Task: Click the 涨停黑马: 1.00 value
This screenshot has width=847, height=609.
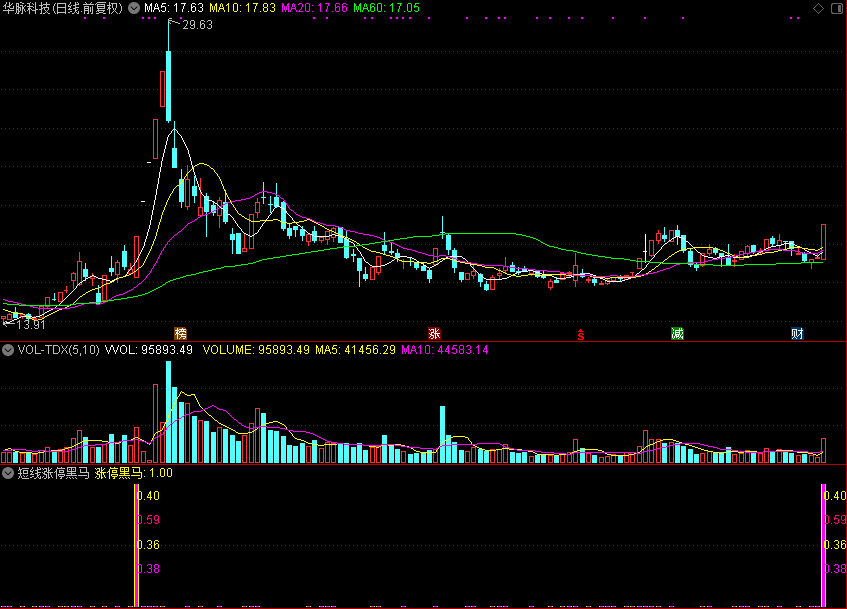Action: pyautogui.click(x=133, y=473)
